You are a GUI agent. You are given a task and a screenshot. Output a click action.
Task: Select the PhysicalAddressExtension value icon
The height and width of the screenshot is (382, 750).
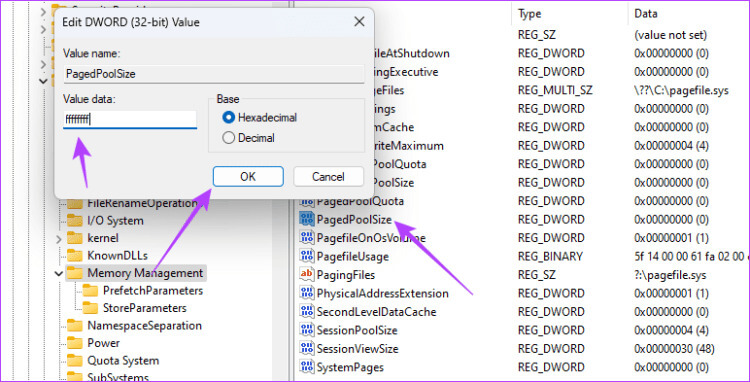tap(306, 294)
